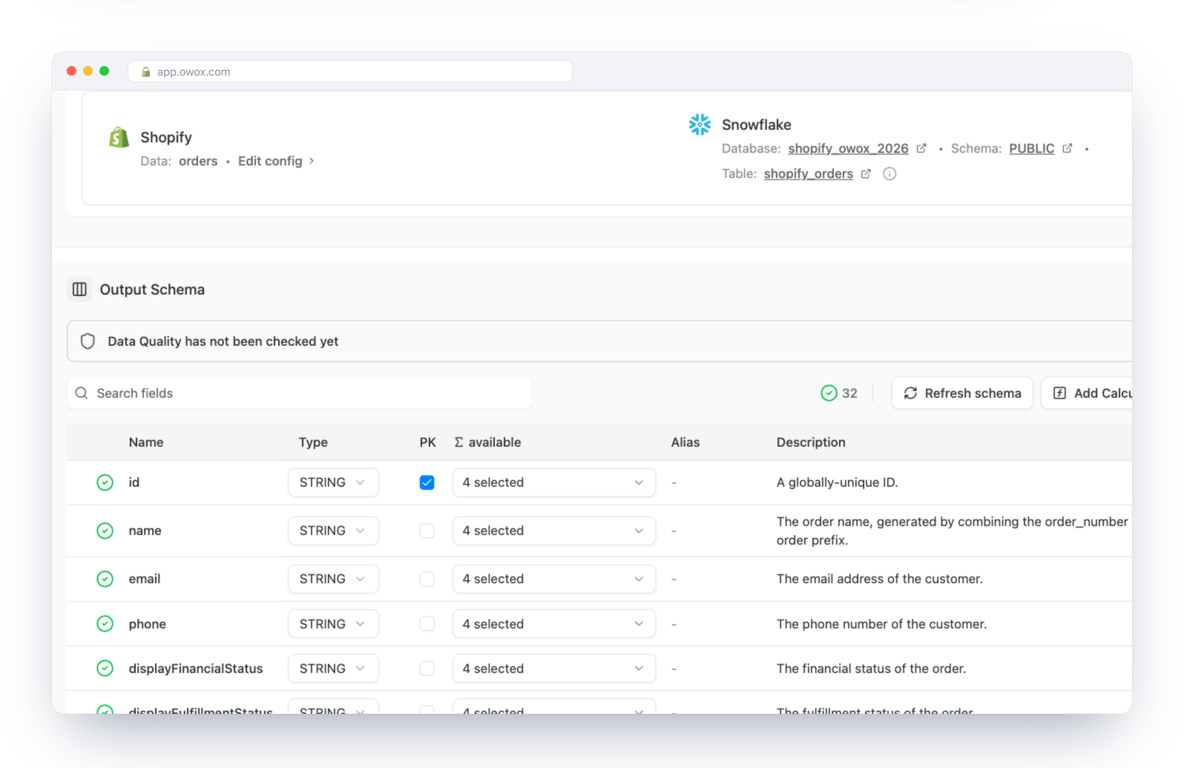Click the 'displayFinancialStatus' field name
The image size is (1184, 768).
196,668
